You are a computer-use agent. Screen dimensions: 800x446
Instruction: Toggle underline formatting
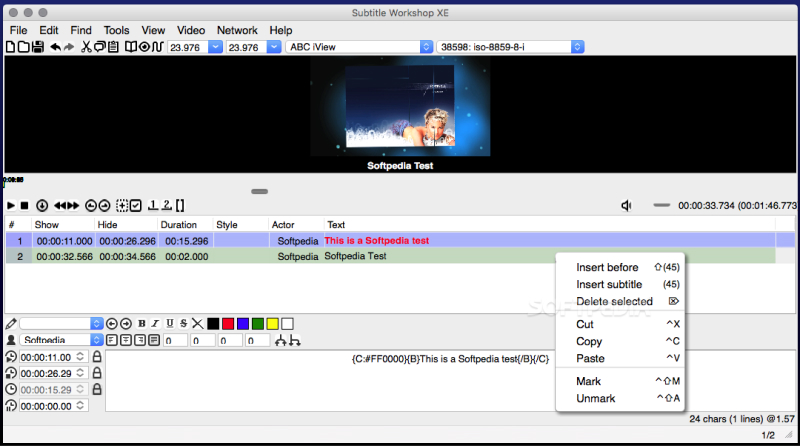[x=170, y=324]
